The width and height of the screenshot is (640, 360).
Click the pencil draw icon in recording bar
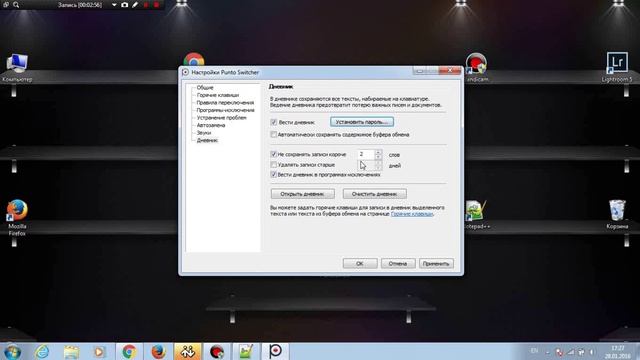[135, 5]
